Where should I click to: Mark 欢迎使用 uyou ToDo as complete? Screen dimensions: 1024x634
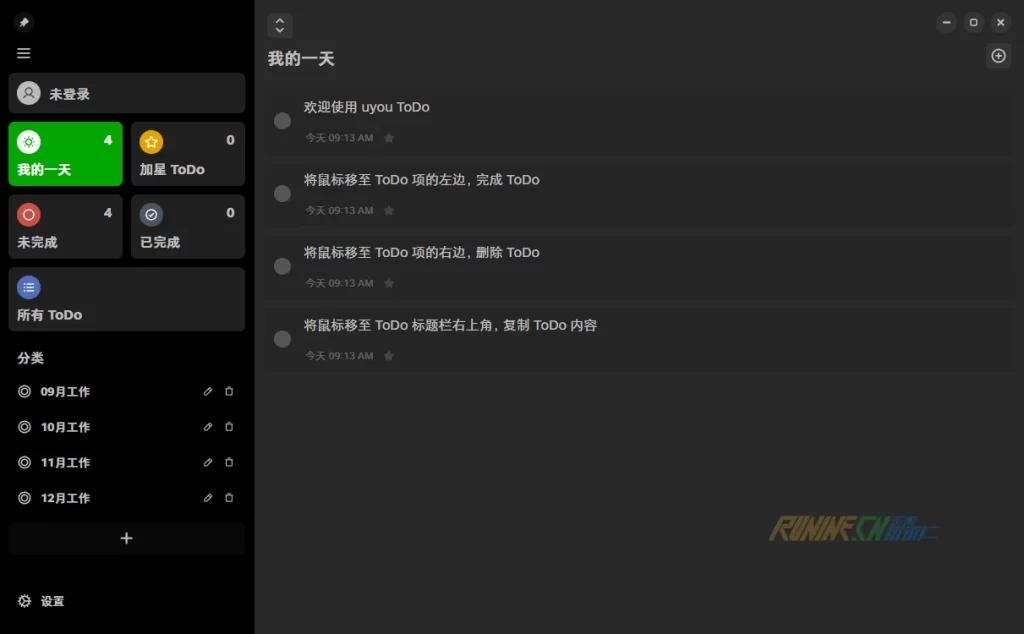[283, 121]
